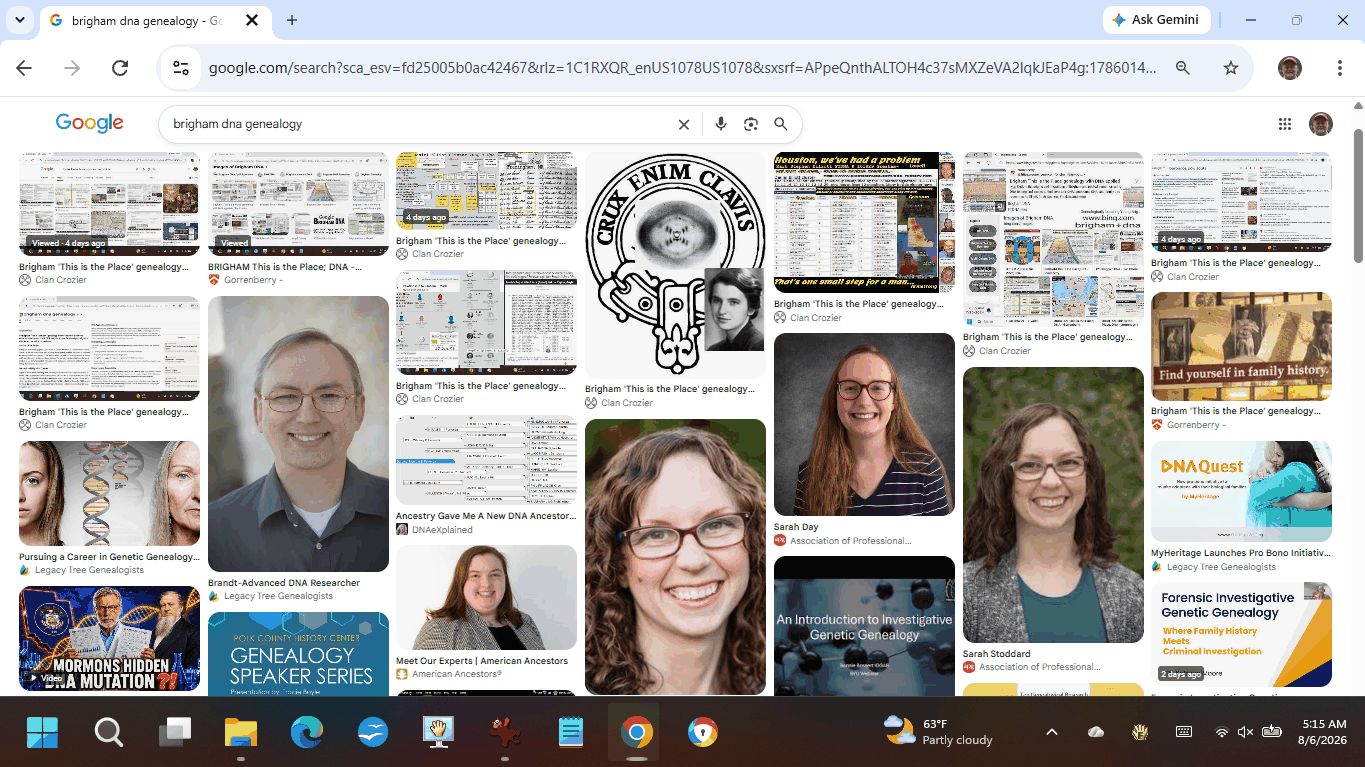Open the touch keyboard tray icon
Viewport: 1365px width, 767px height.
click(x=1184, y=732)
